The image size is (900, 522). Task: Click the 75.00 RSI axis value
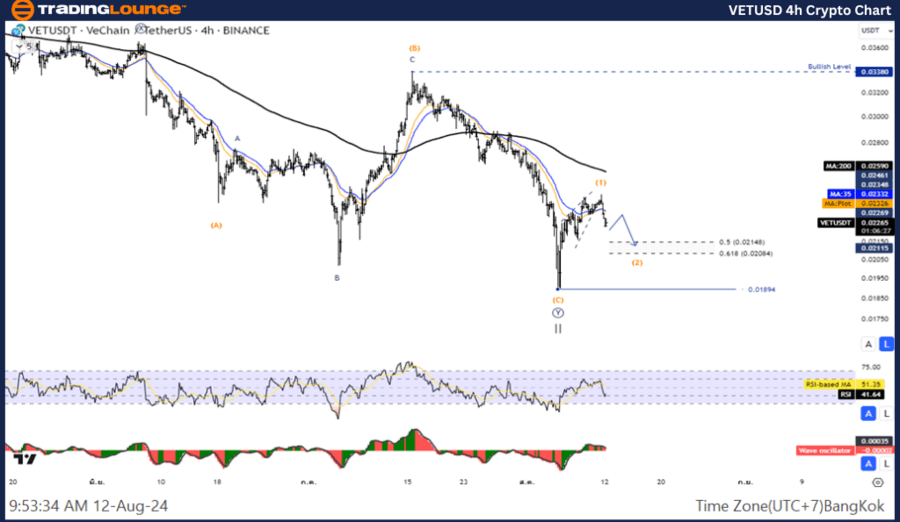[x=871, y=367]
